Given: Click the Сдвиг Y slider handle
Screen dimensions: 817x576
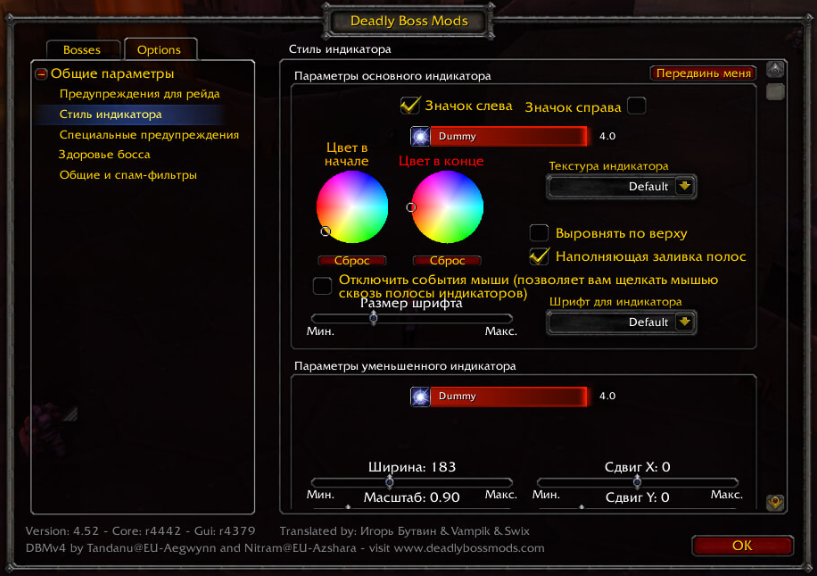Looking at the screenshot, I should pyautogui.click(x=581, y=507).
